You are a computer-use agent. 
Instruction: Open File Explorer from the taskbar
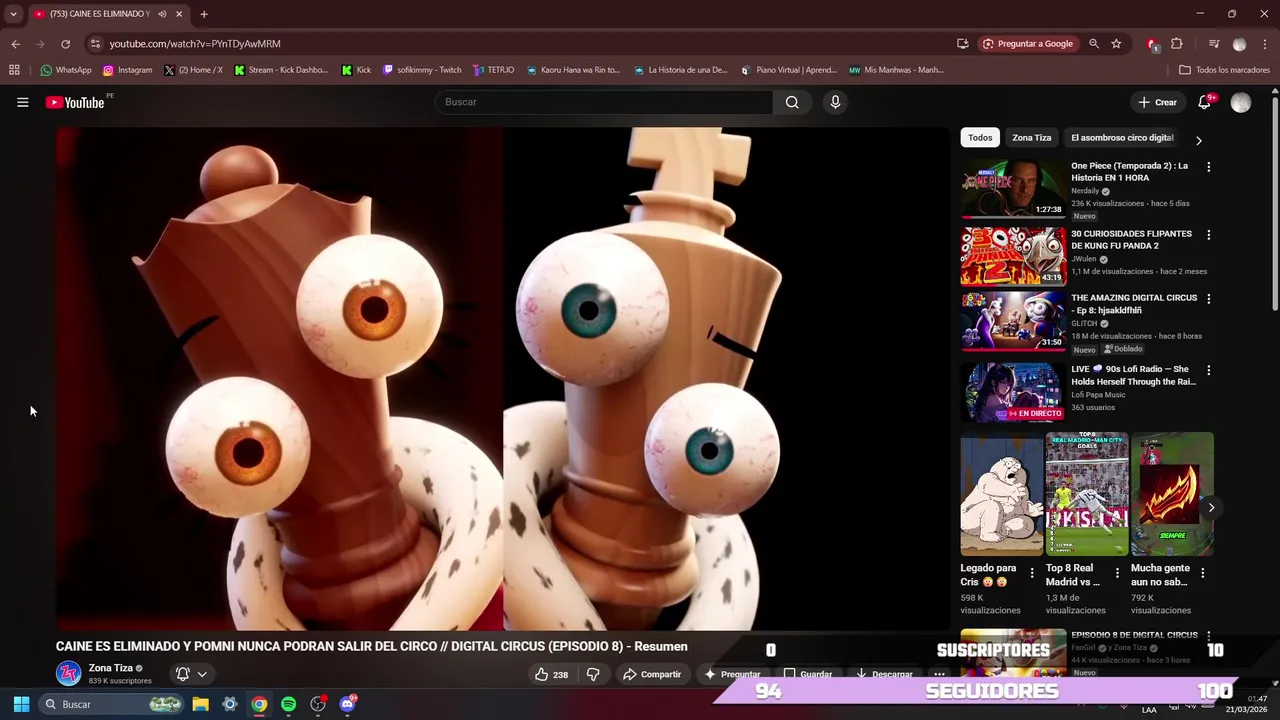[x=200, y=704]
